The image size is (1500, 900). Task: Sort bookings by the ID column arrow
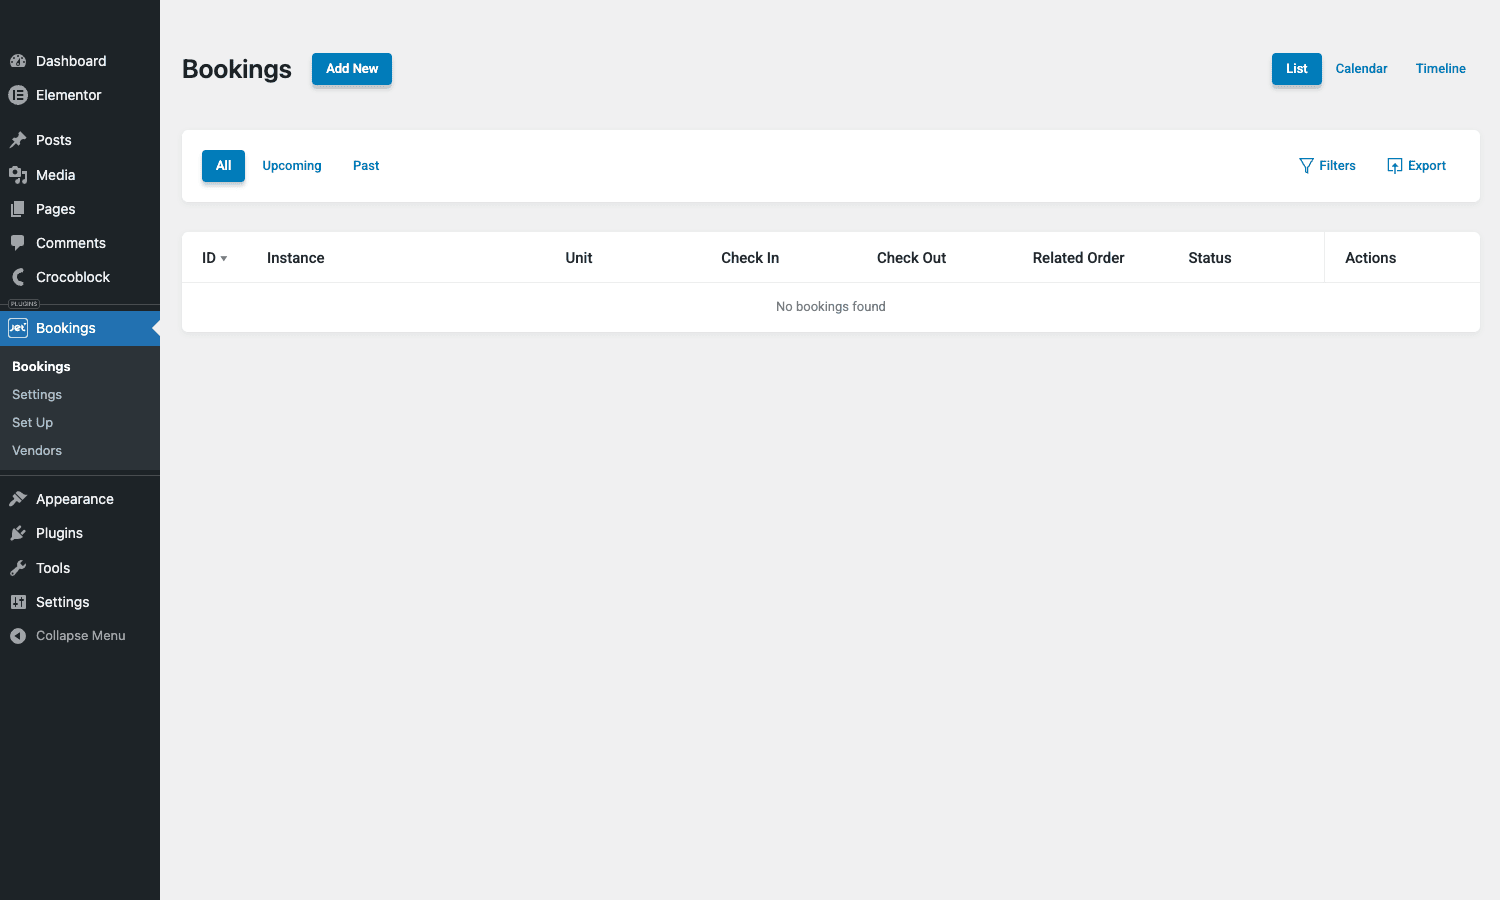[224, 259]
